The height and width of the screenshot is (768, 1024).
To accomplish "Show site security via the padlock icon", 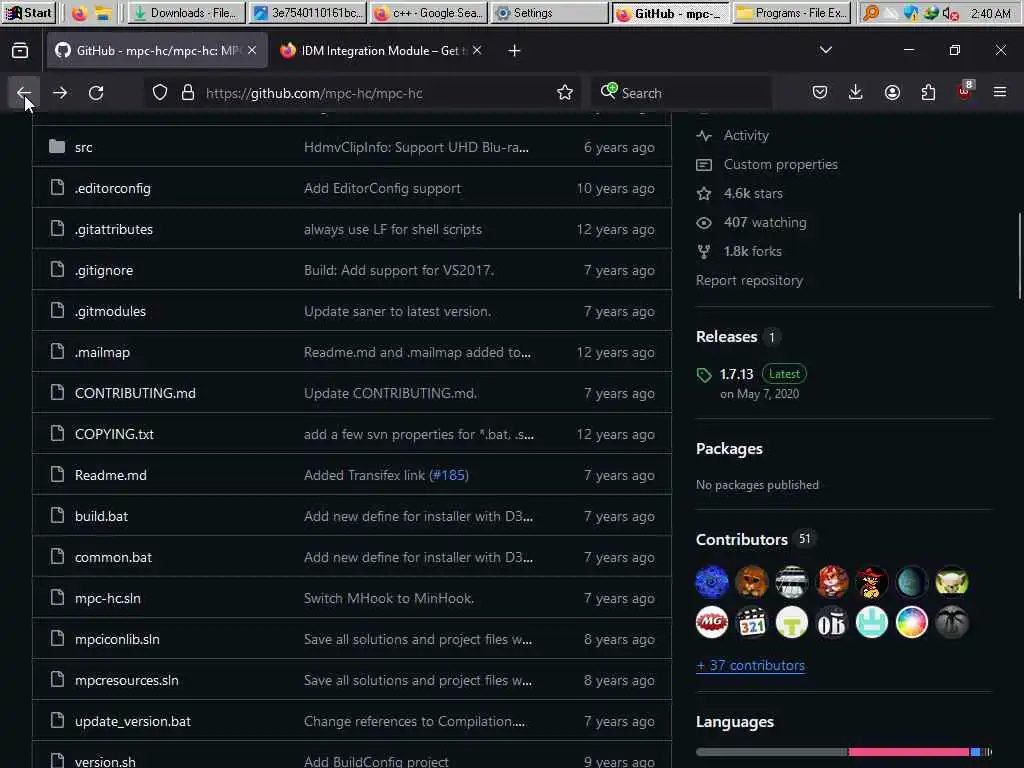I will 188,93.
